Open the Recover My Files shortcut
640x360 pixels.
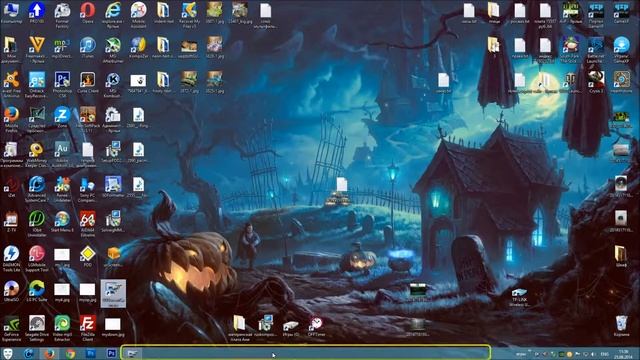click(189, 14)
